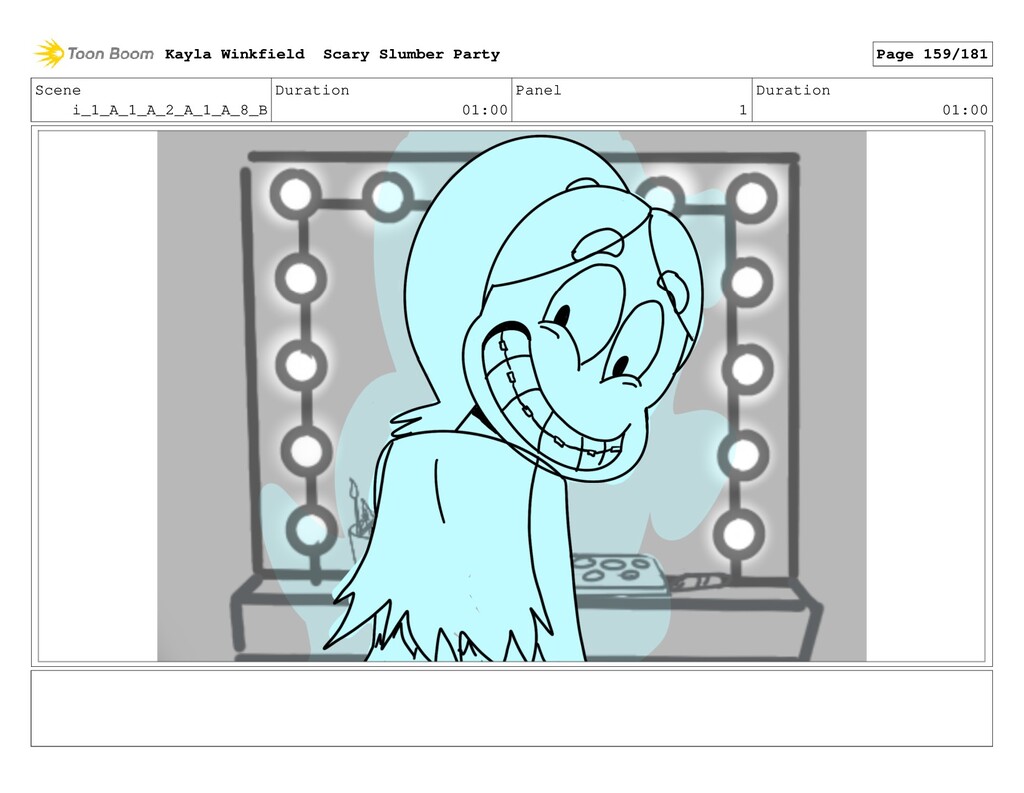Click the panel duration value 01:00

[x=965, y=110]
